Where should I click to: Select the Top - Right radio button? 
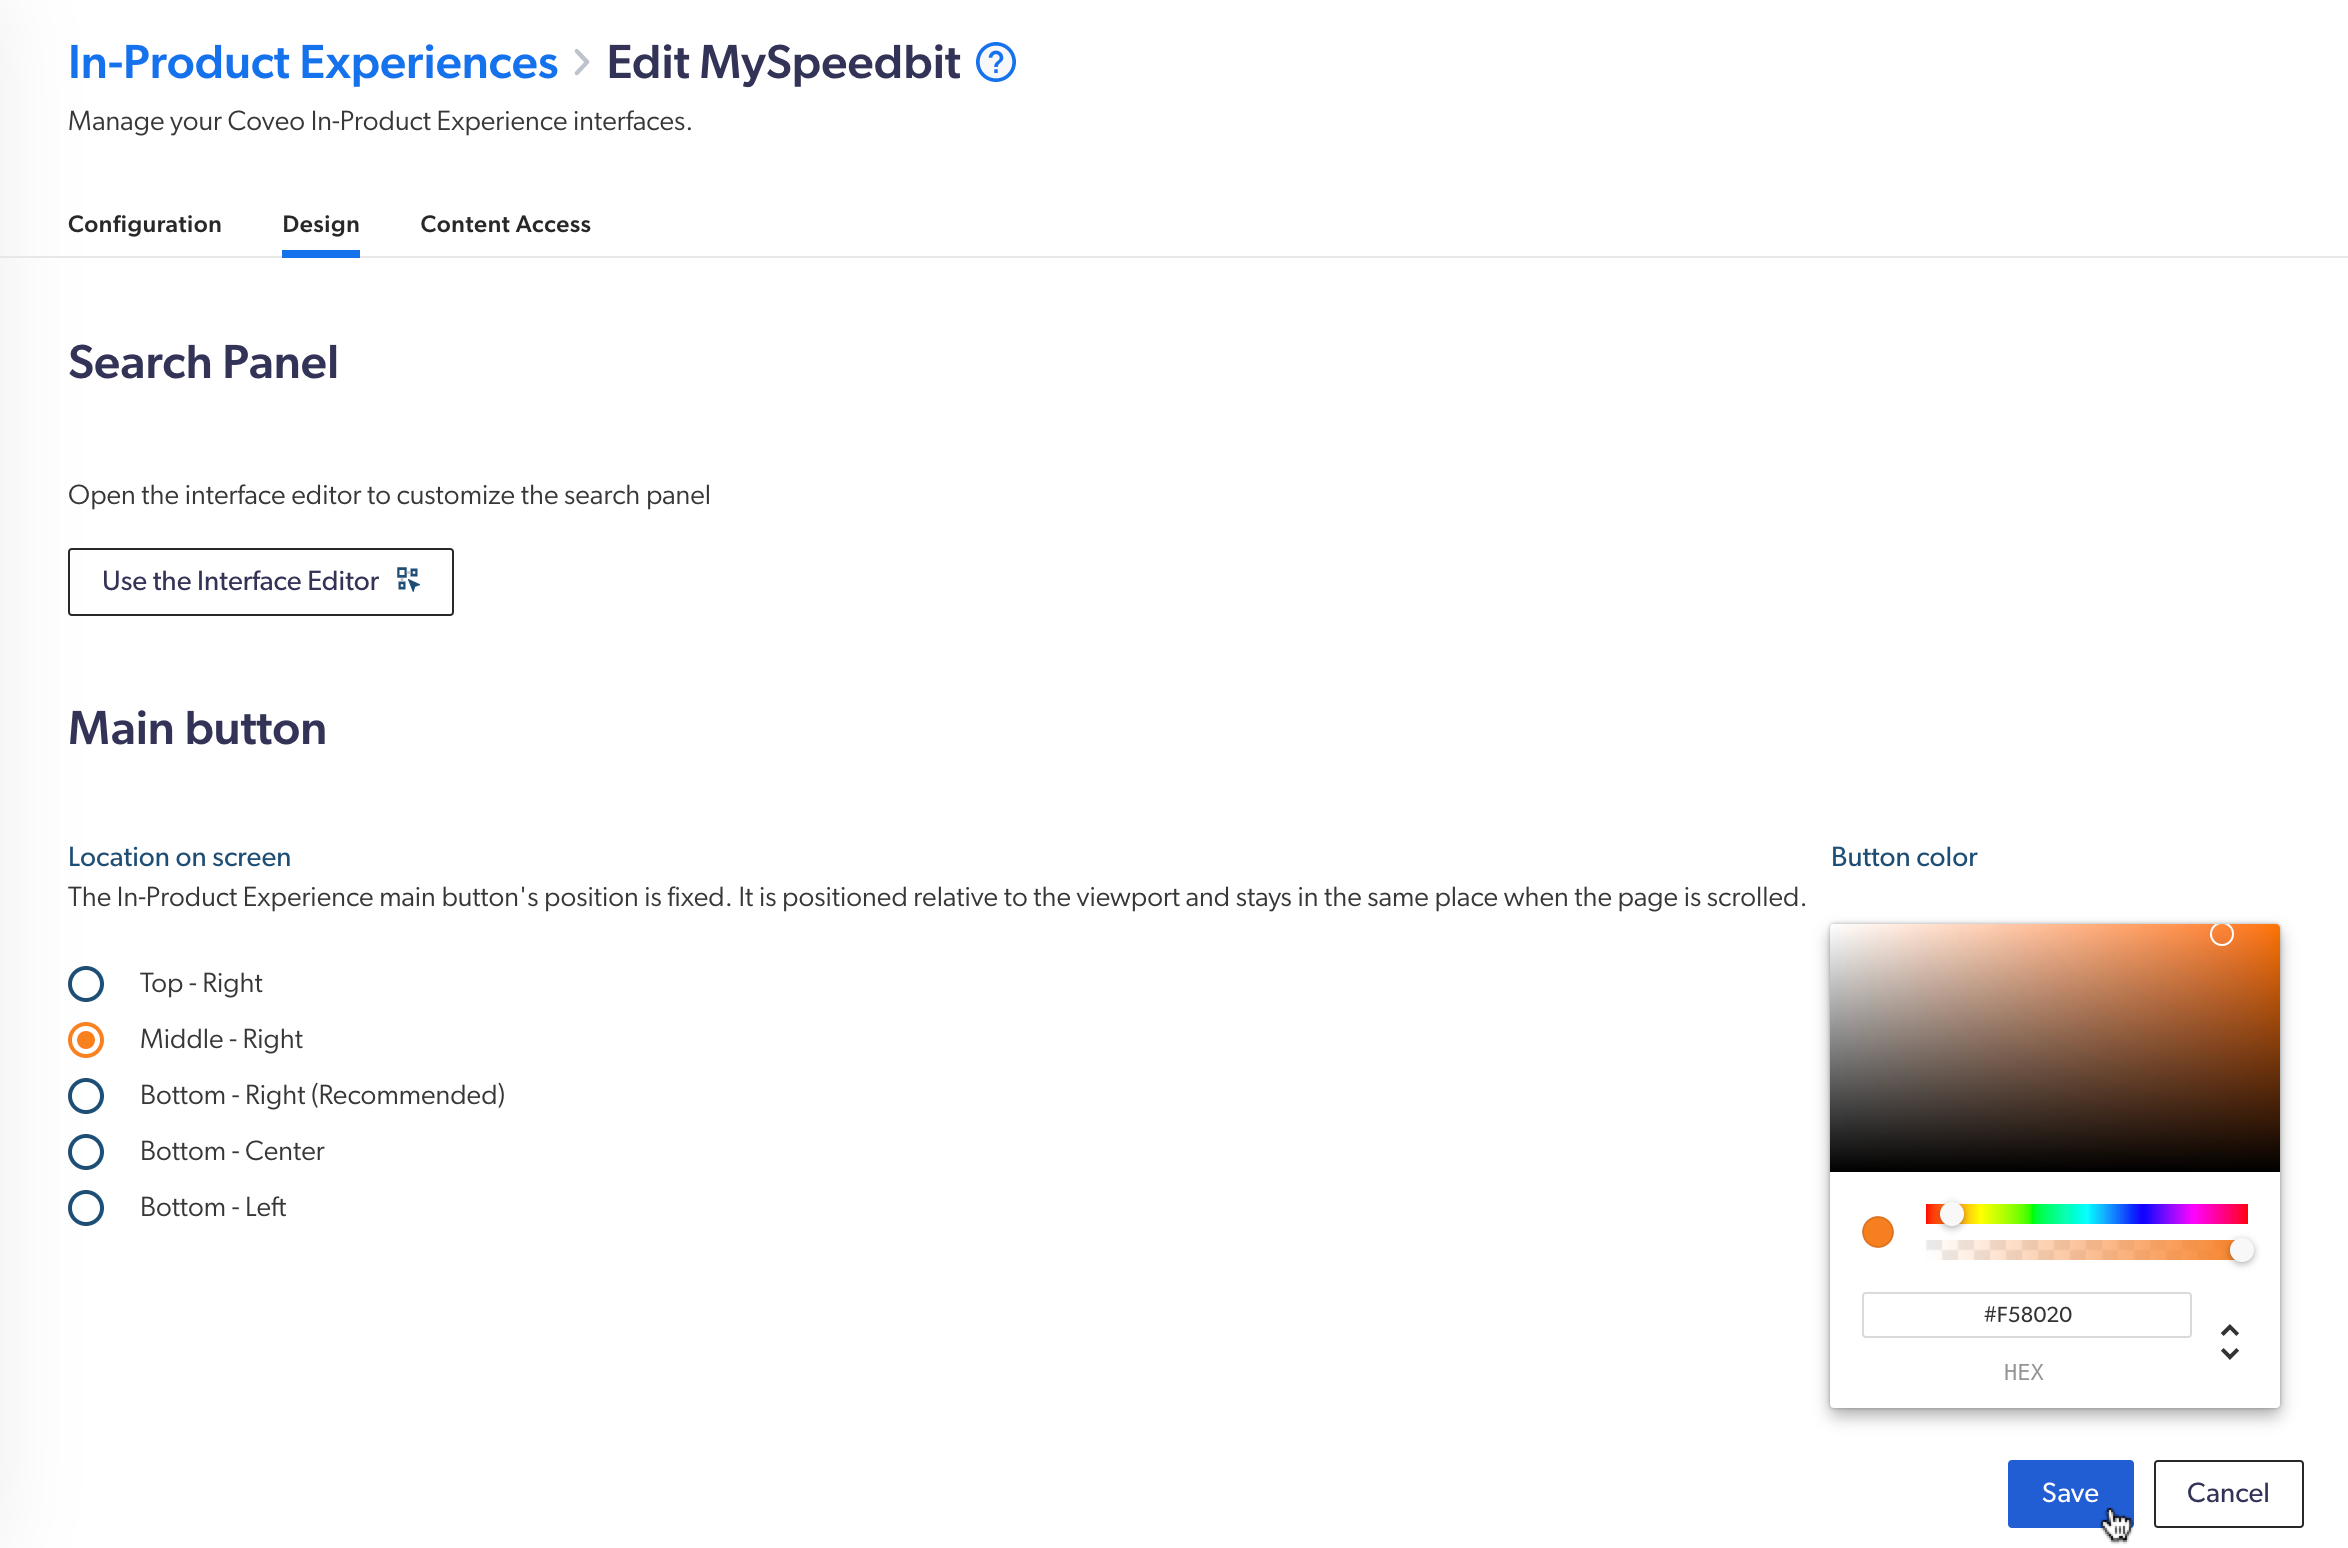pyautogui.click(x=86, y=983)
